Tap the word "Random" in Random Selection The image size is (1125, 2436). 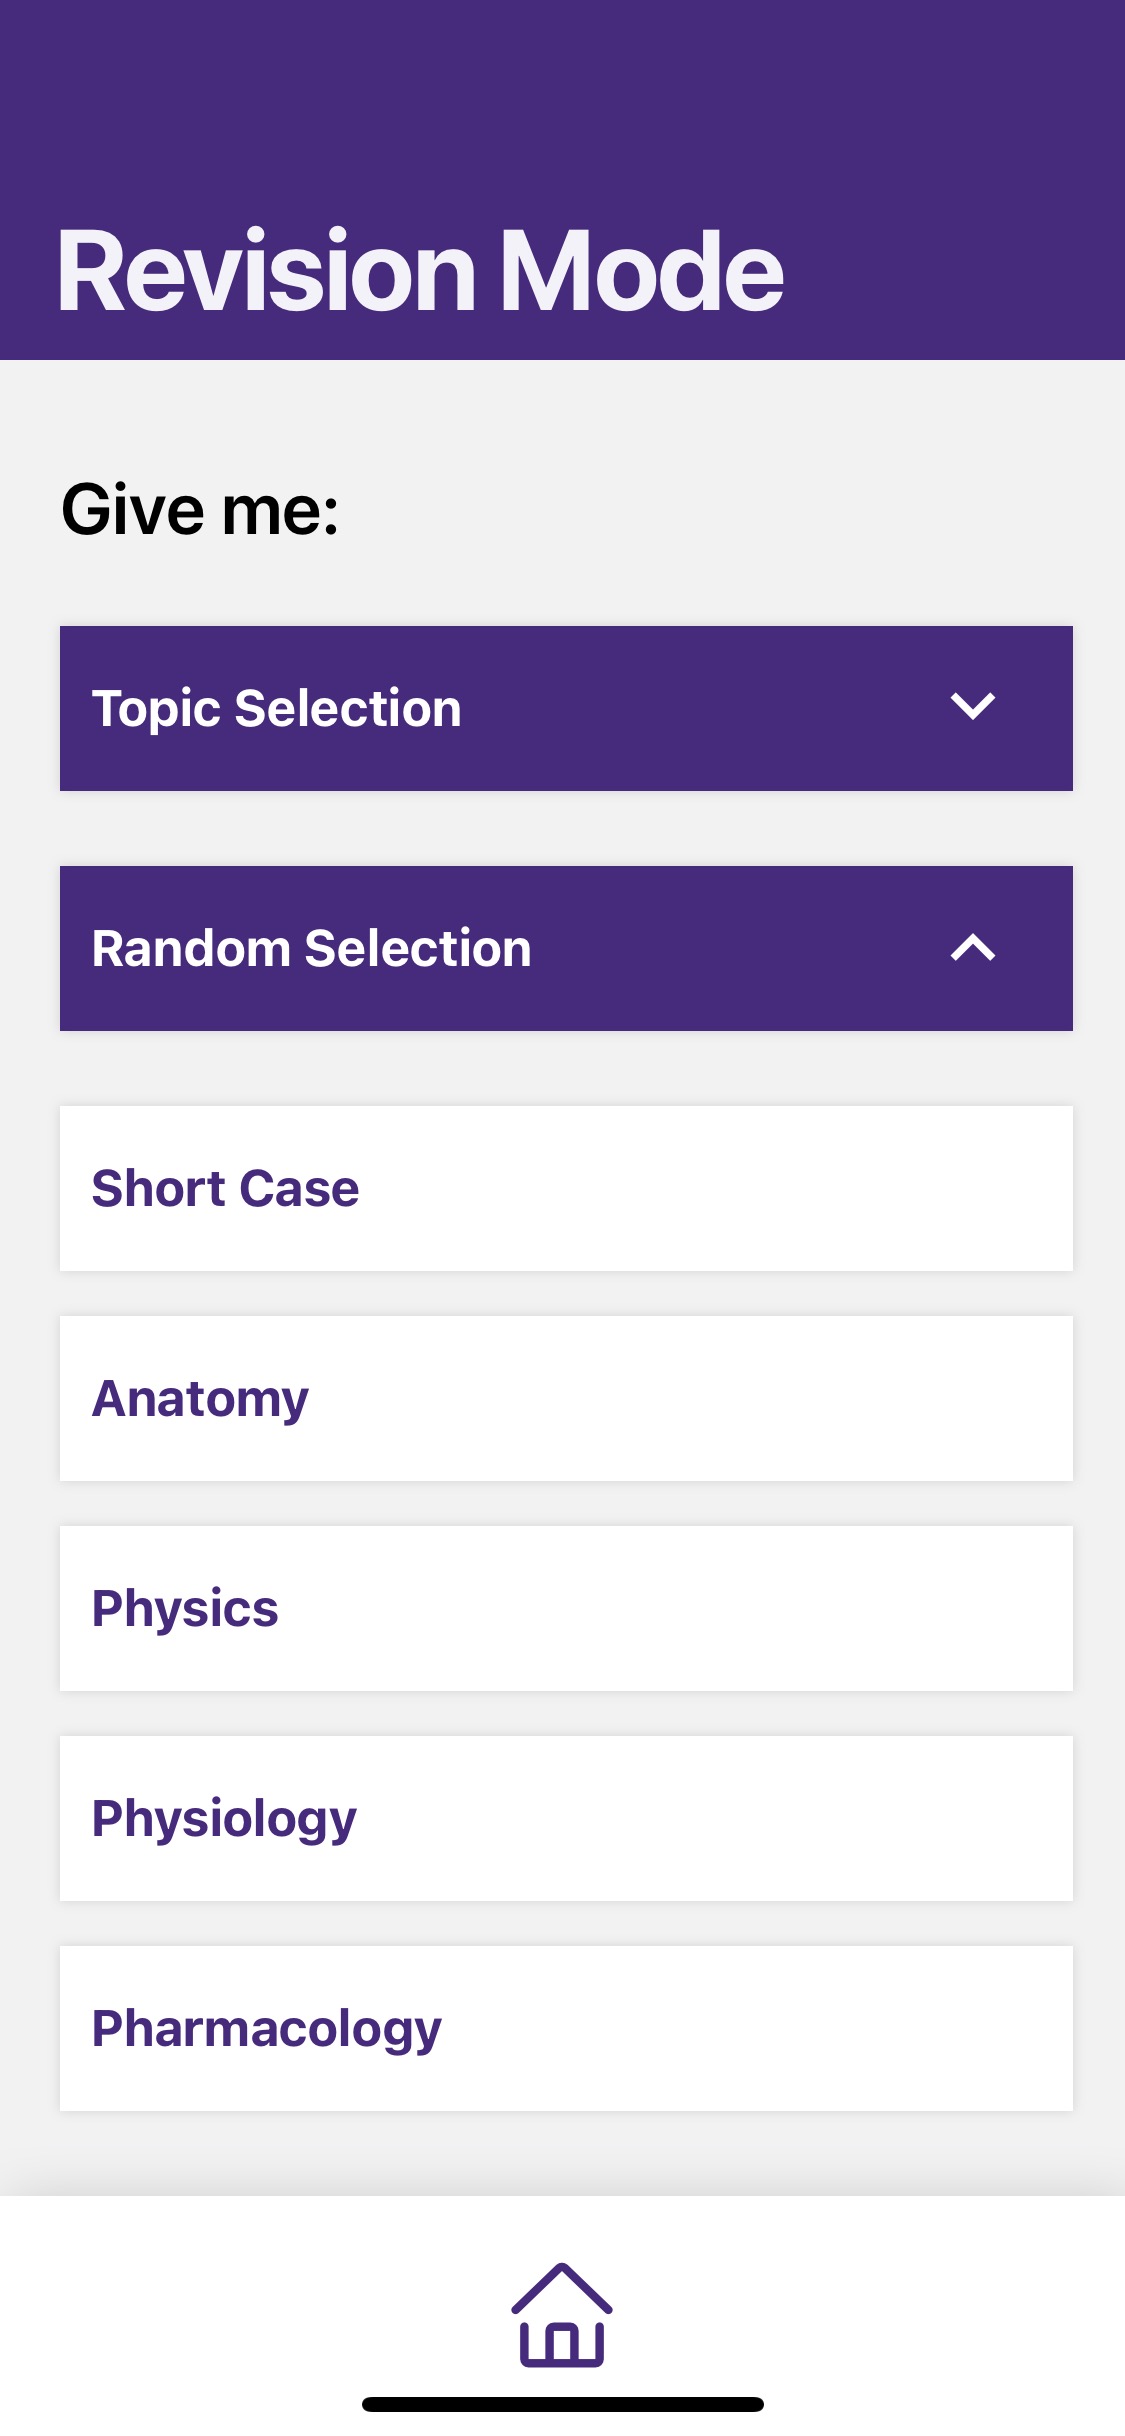[191, 949]
